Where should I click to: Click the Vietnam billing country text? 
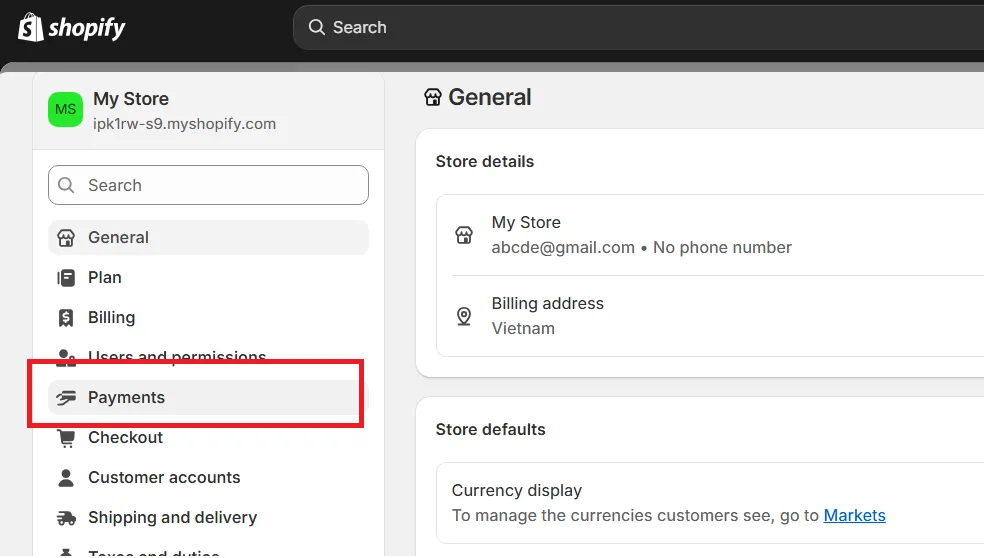523,328
